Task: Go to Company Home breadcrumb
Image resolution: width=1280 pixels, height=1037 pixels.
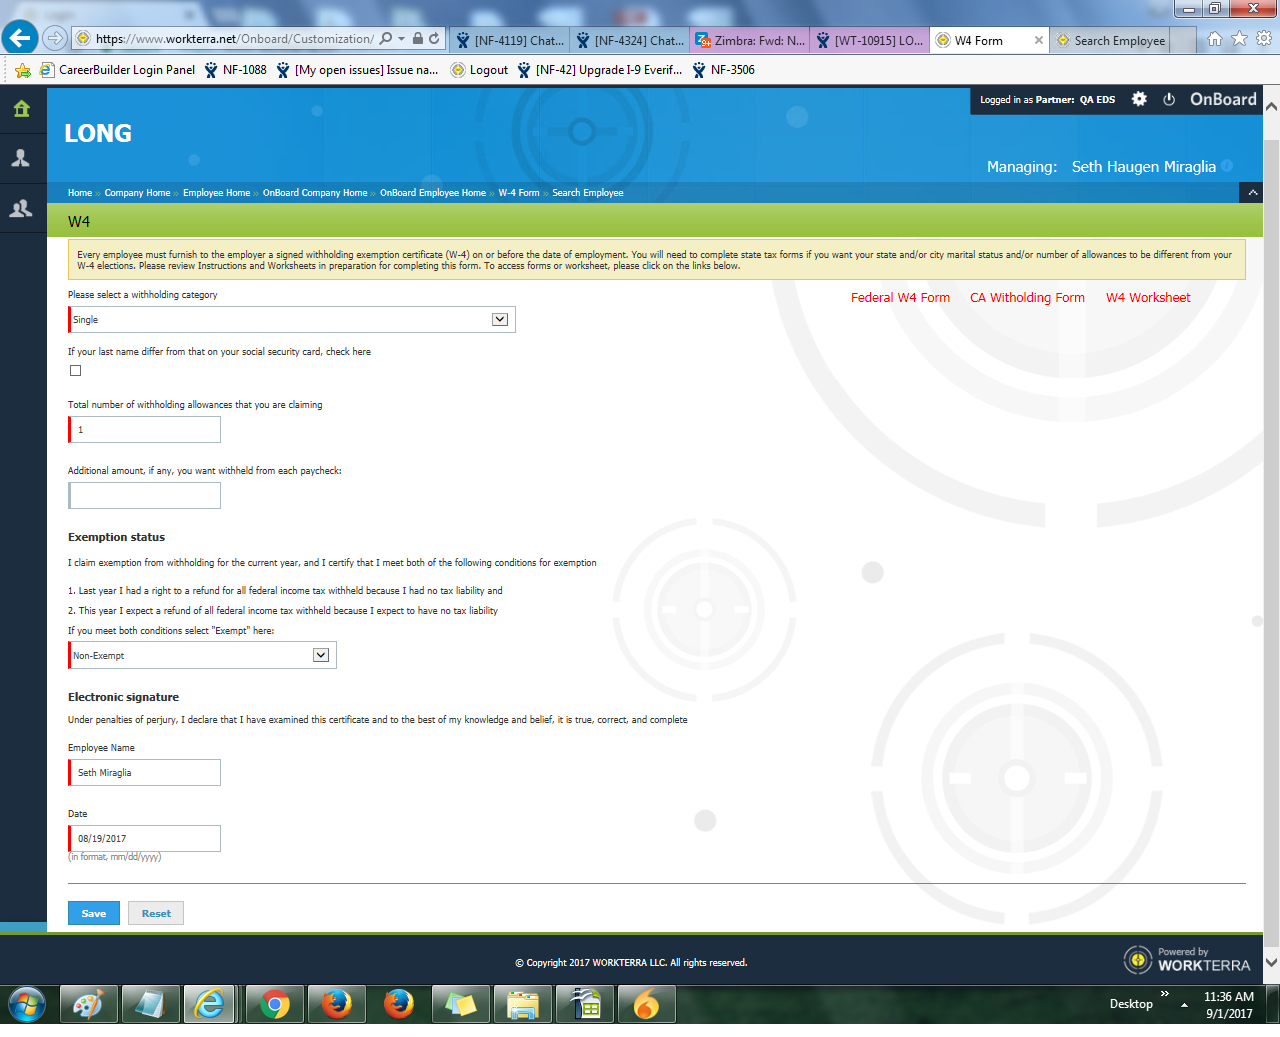Action: (137, 193)
